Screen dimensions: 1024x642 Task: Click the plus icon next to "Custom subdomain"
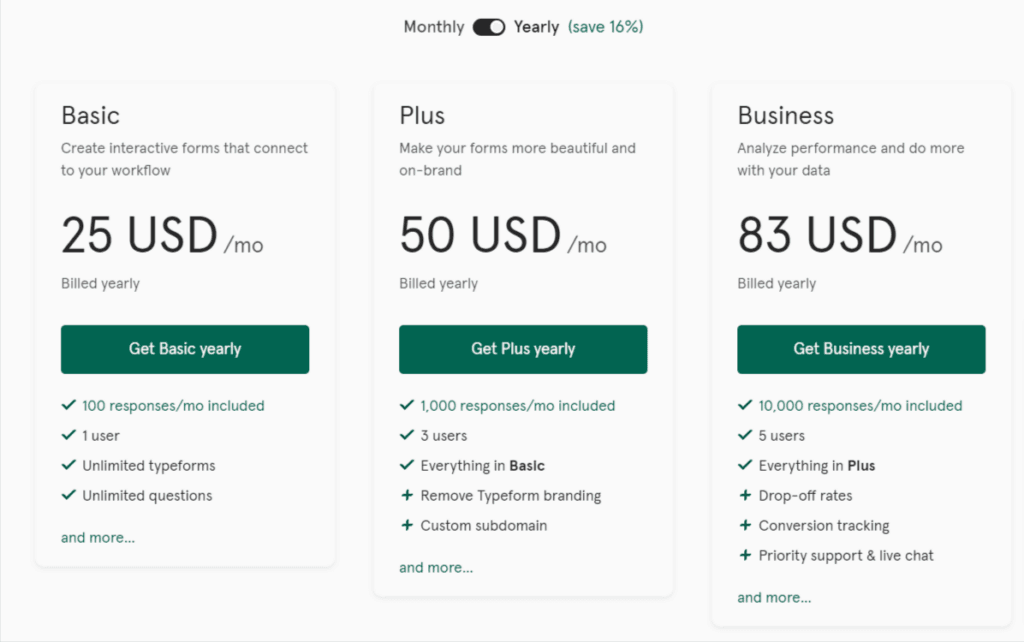(407, 525)
